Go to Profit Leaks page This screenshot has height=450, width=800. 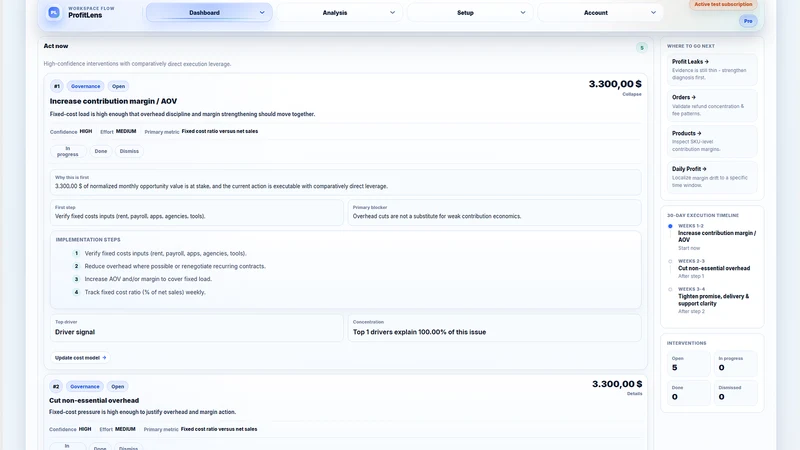tap(712, 69)
